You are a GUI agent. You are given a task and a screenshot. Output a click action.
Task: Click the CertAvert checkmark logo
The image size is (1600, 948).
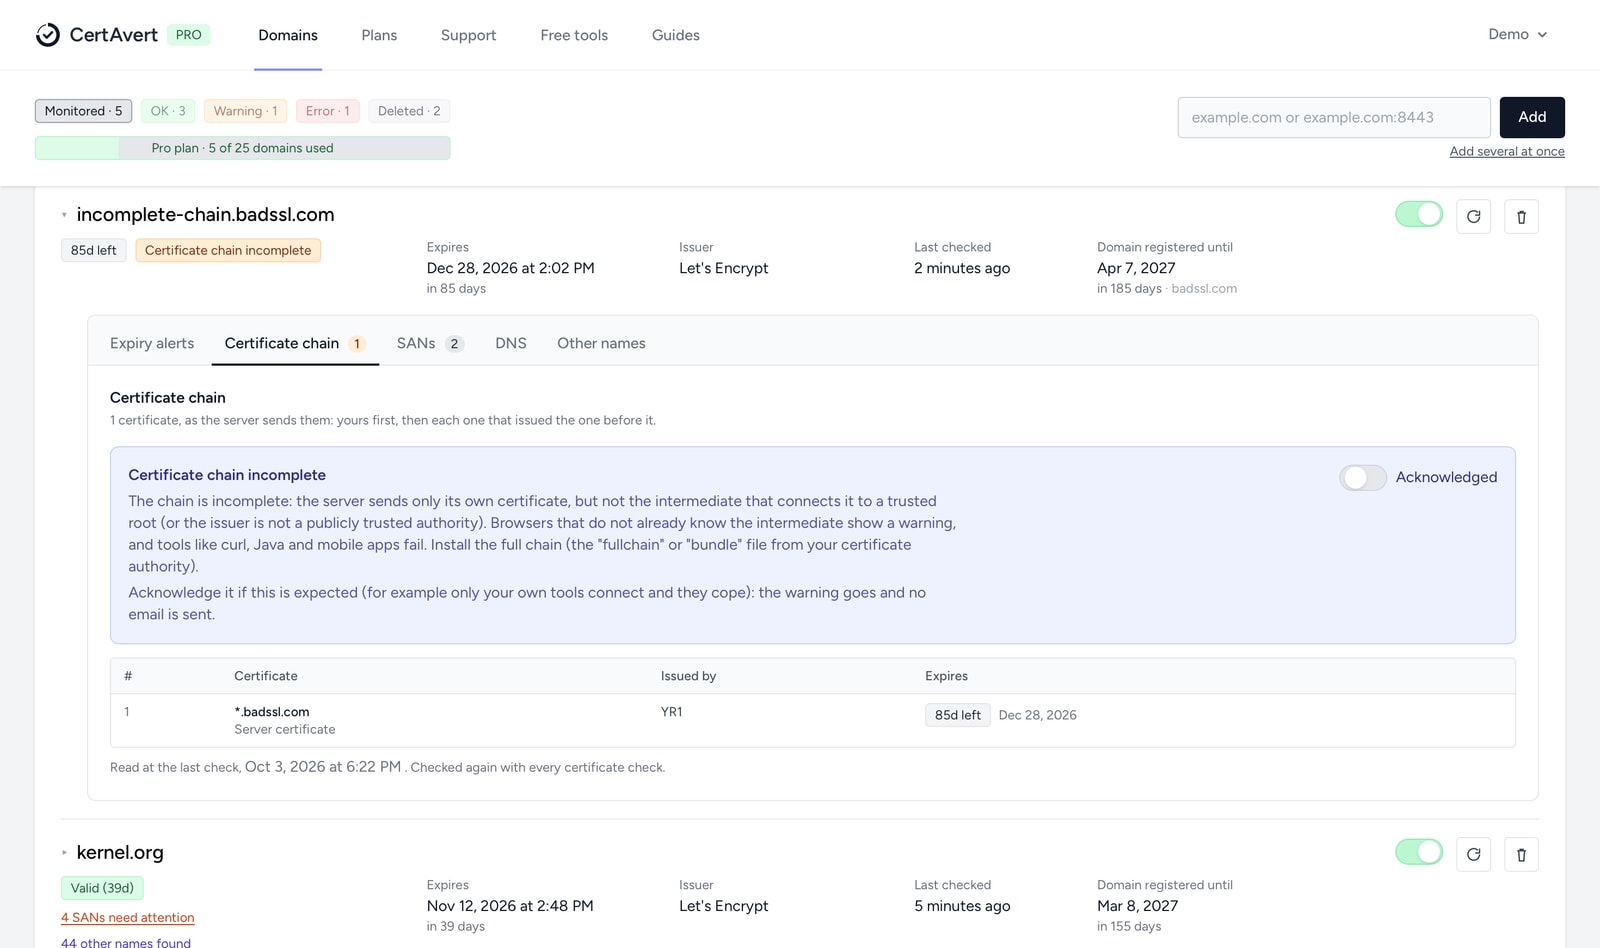point(48,35)
